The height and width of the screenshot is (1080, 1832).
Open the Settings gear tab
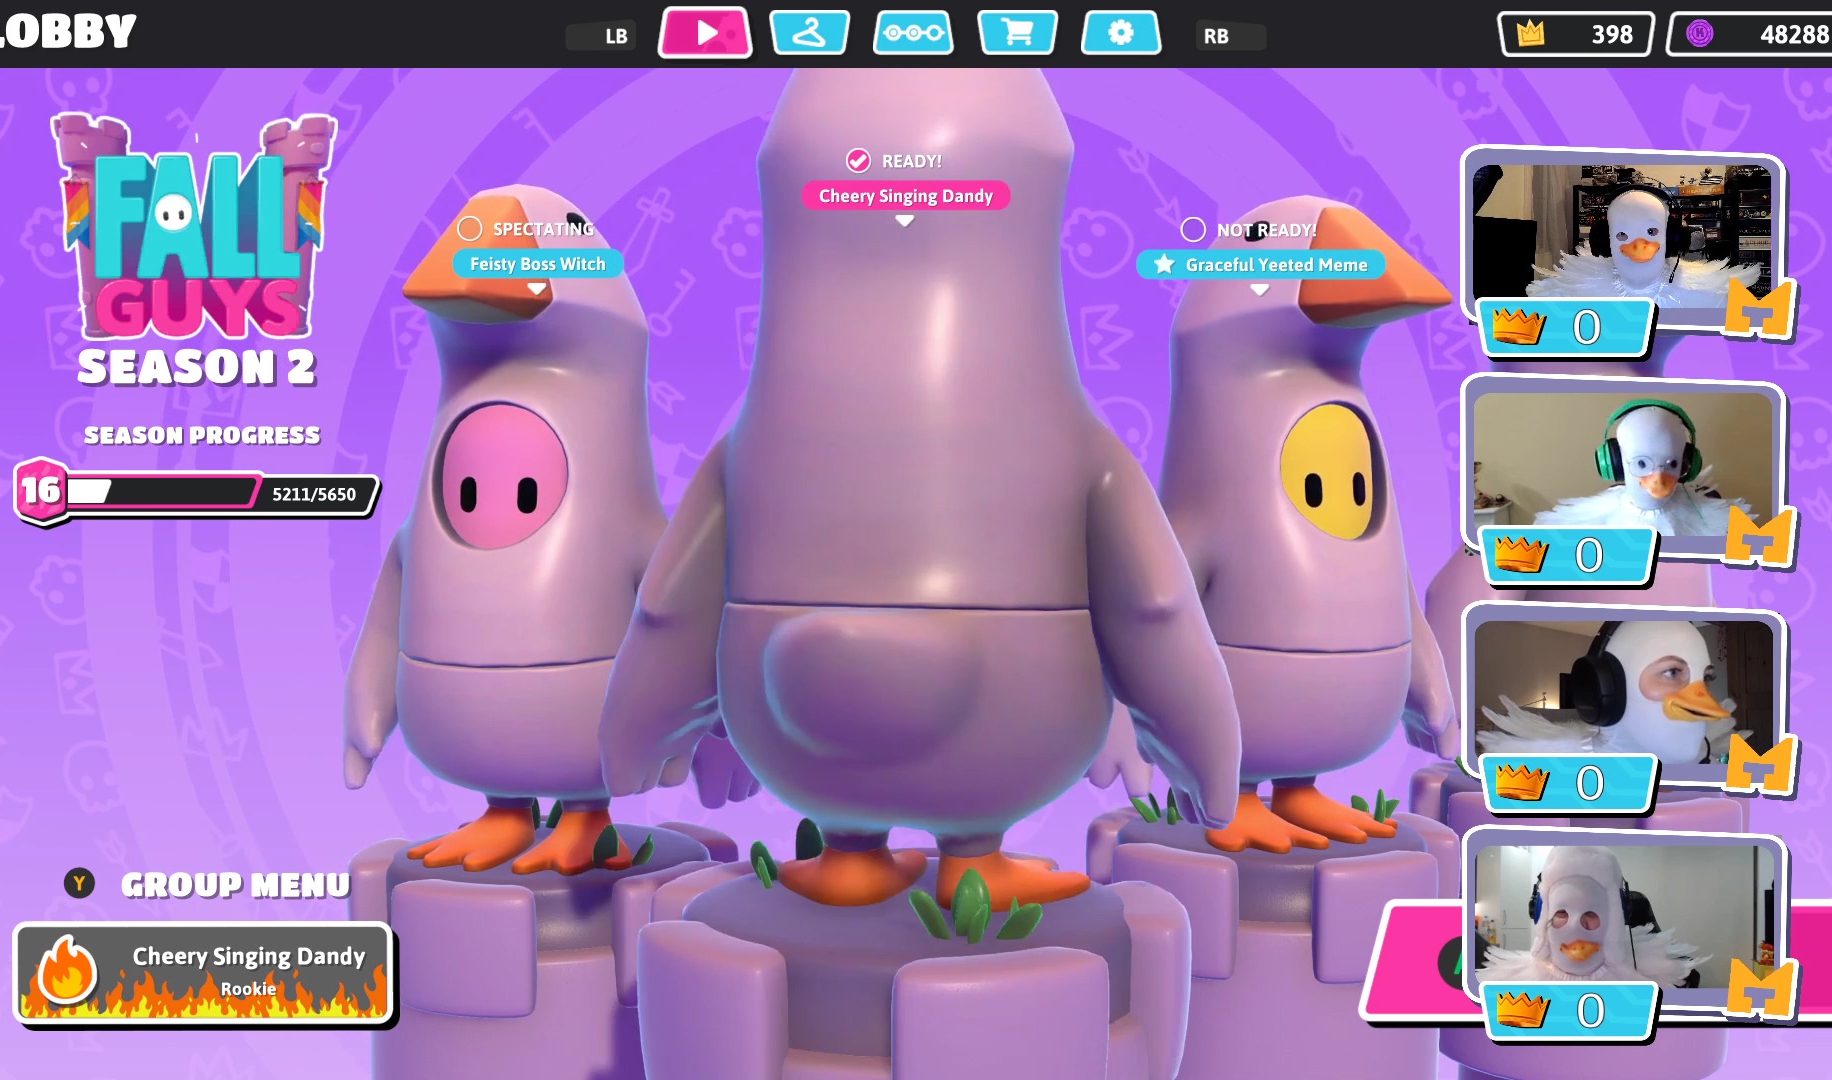(1121, 33)
